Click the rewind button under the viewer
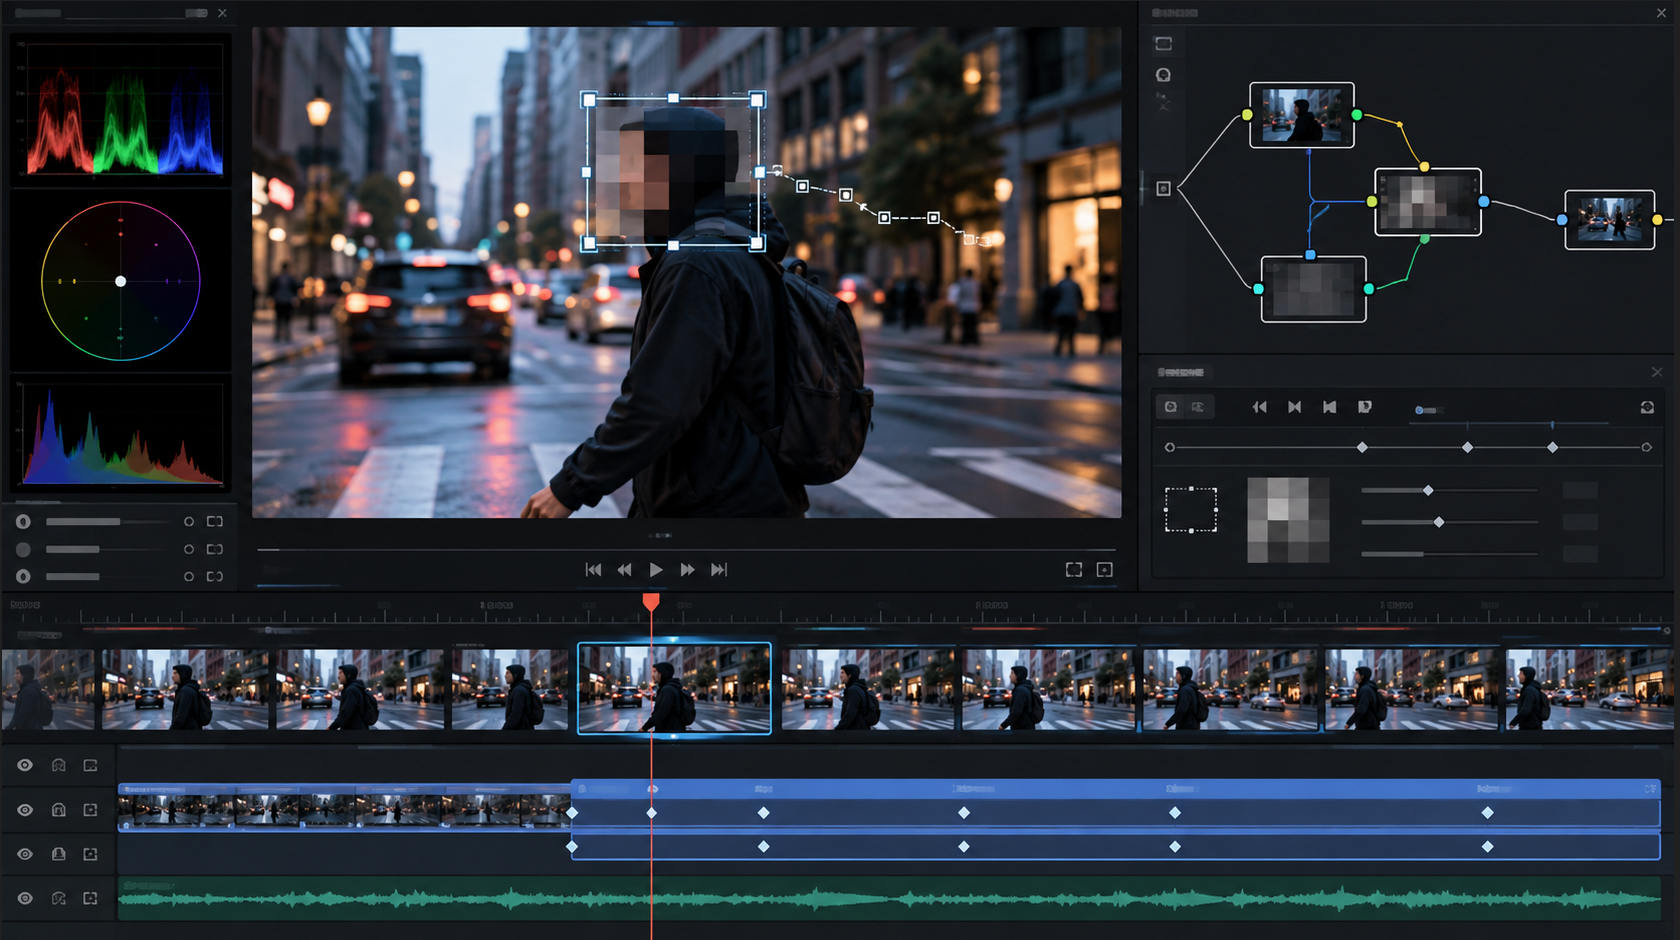Viewport: 1680px width, 940px height. pos(624,570)
